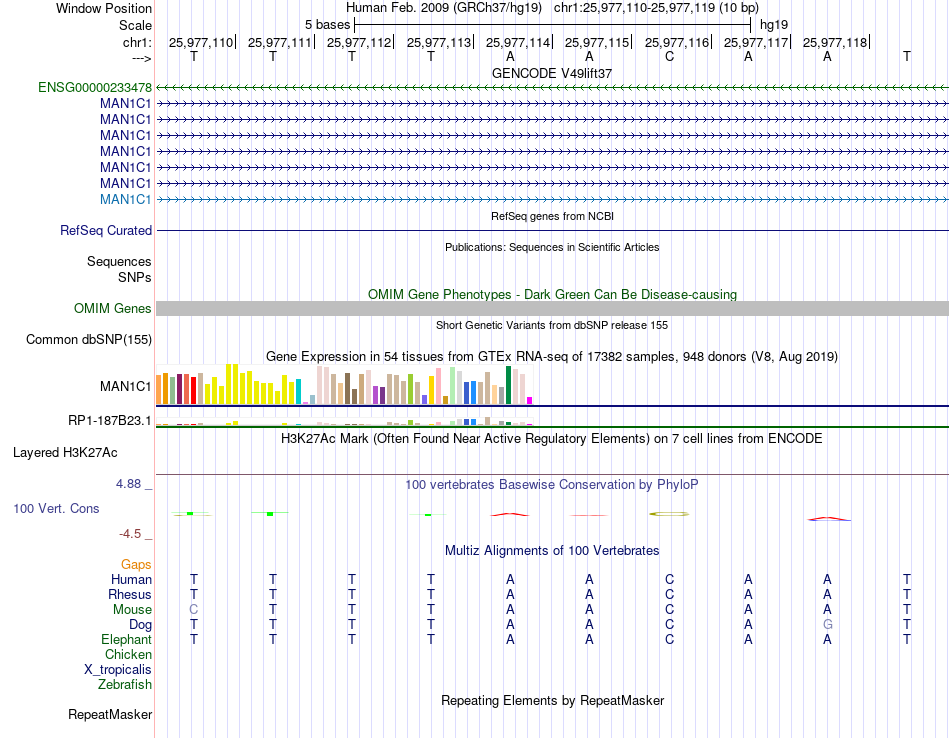Click the MAN1C1 GTEx expression bar chart
Viewport: 950px width, 738px height.
(x=344, y=385)
